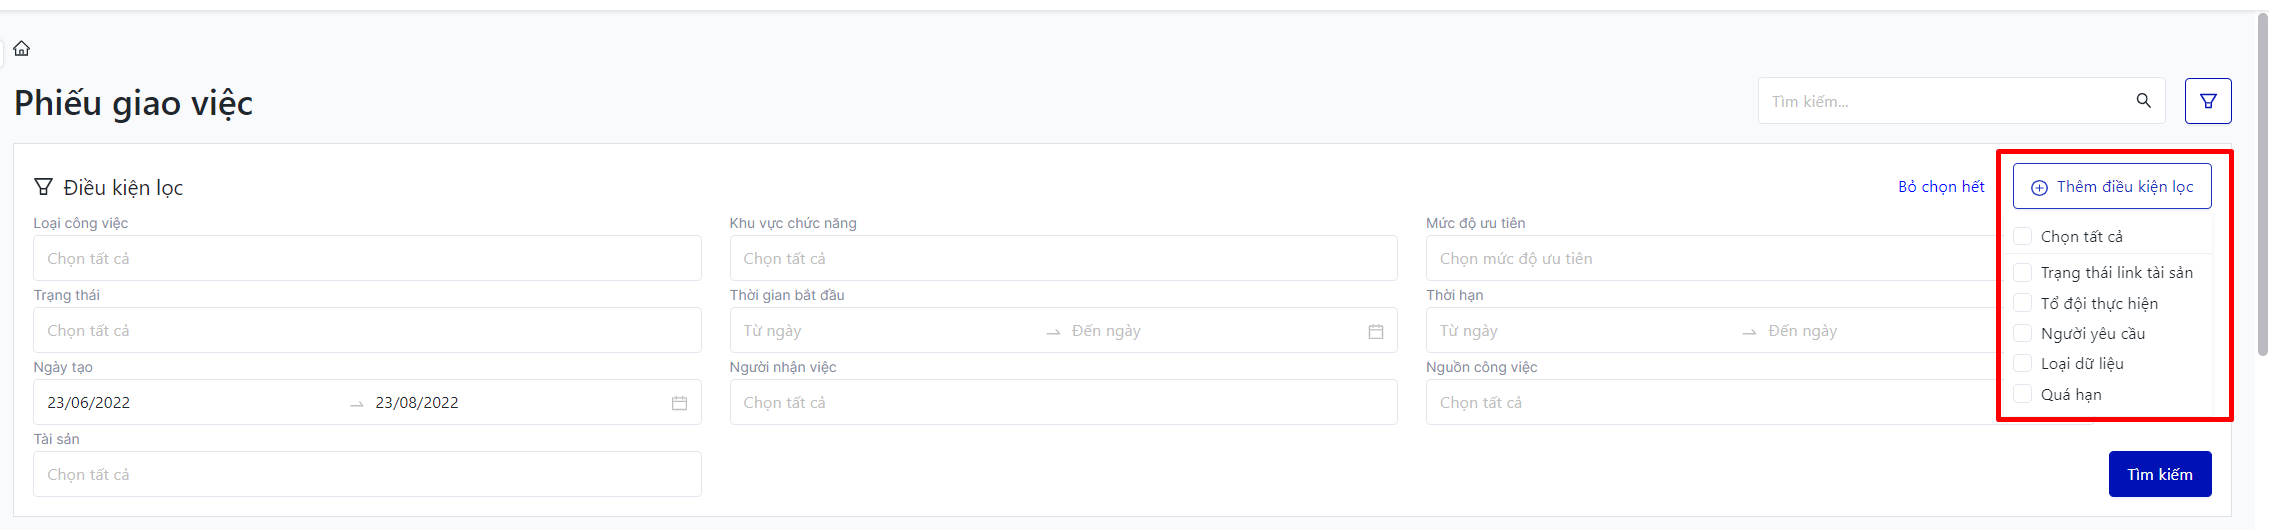Image resolution: width=2269 pixels, height=530 pixels.
Task: Click the search magnifier icon
Action: [x=2143, y=101]
